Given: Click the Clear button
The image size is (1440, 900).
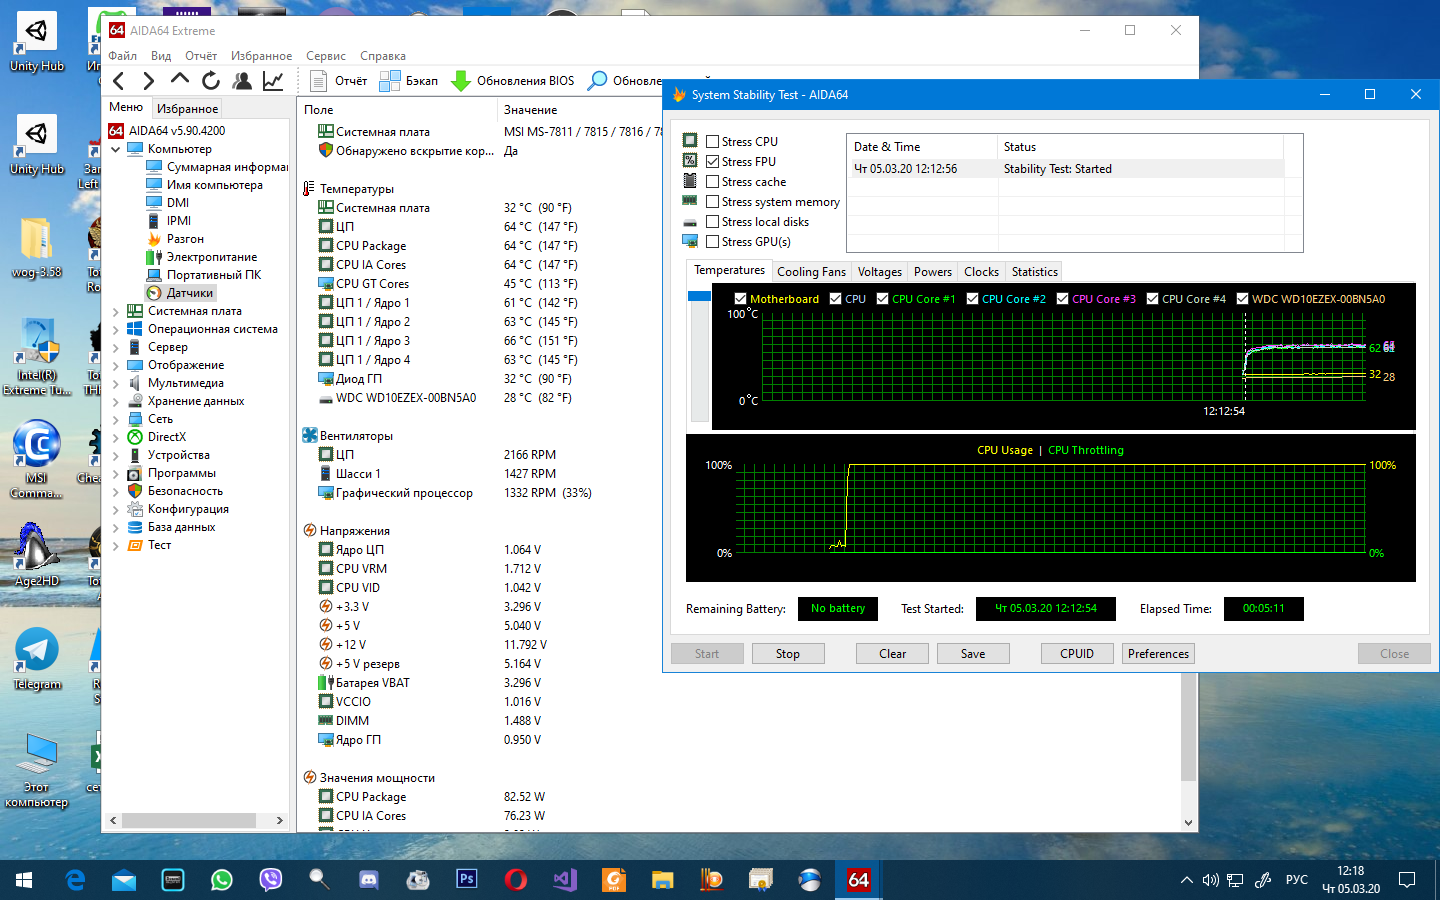Looking at the screenshot, I should coord(893,654).
